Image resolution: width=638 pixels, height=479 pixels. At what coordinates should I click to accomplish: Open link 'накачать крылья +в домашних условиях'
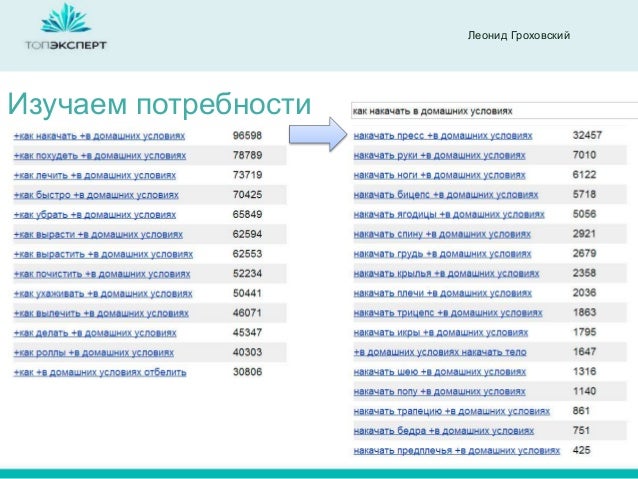pos(446,273)
